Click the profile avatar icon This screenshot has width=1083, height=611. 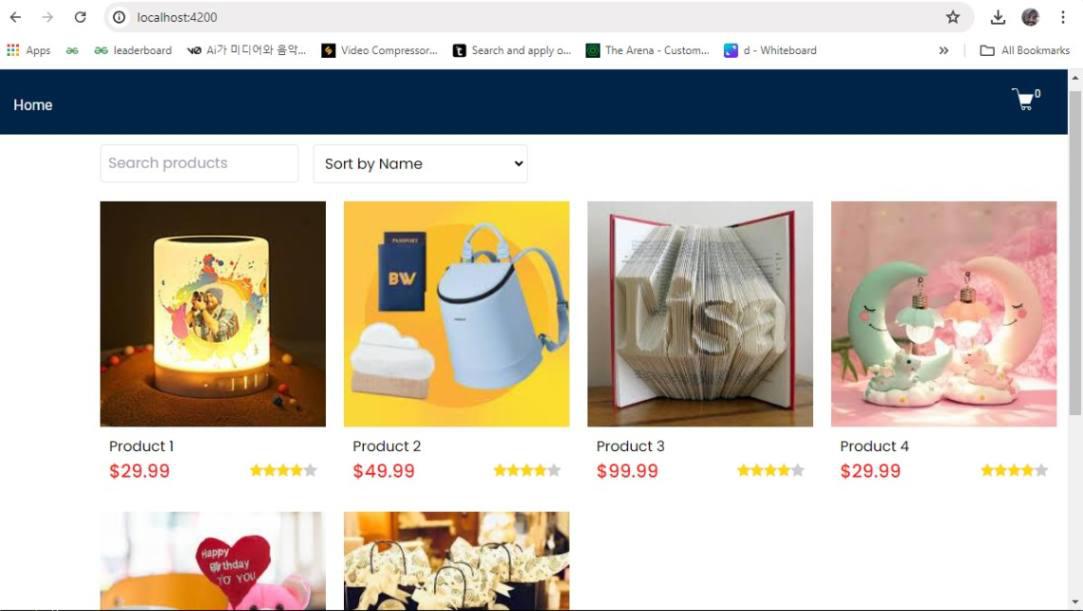click(1030, 17)
